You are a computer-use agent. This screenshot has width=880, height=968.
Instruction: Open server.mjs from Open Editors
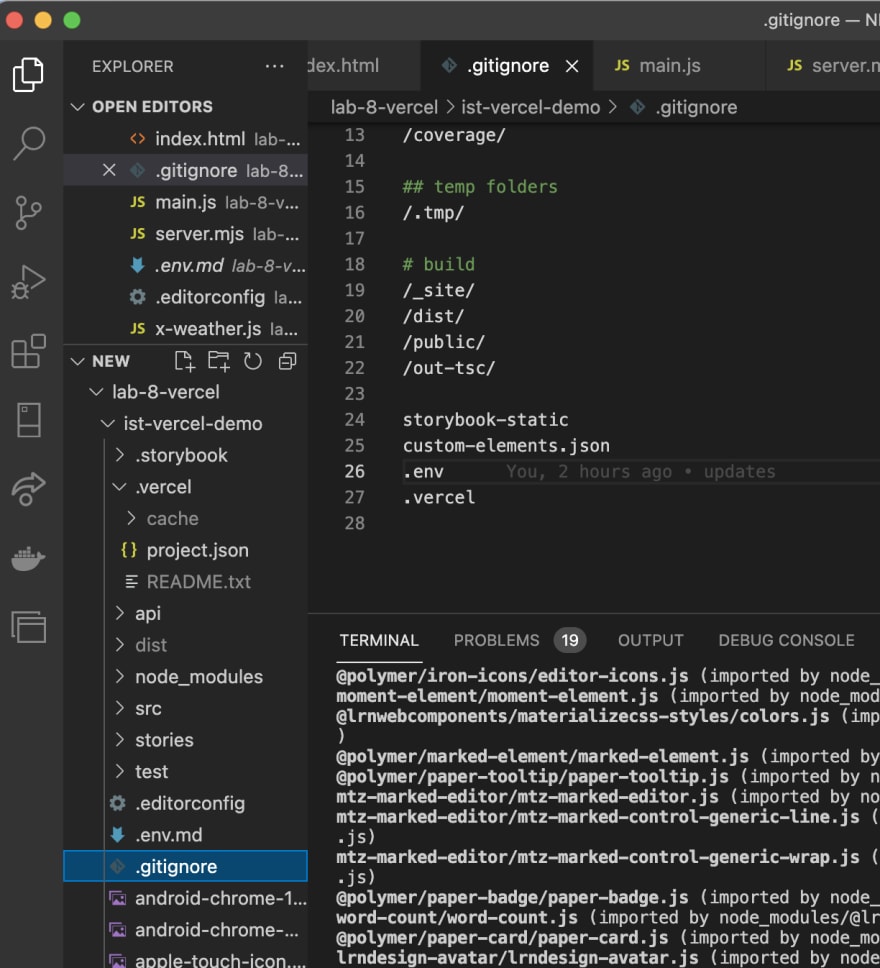tap(185, 234)
